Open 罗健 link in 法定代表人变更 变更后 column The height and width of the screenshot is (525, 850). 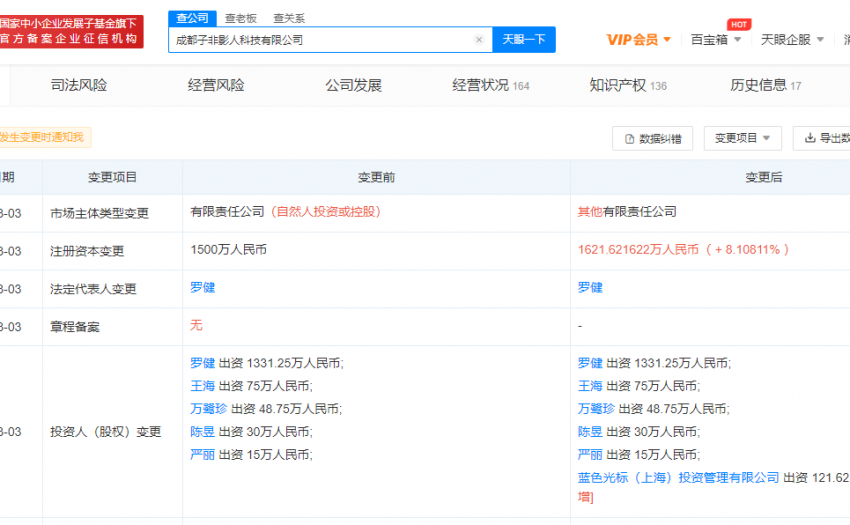click(590, 287)
